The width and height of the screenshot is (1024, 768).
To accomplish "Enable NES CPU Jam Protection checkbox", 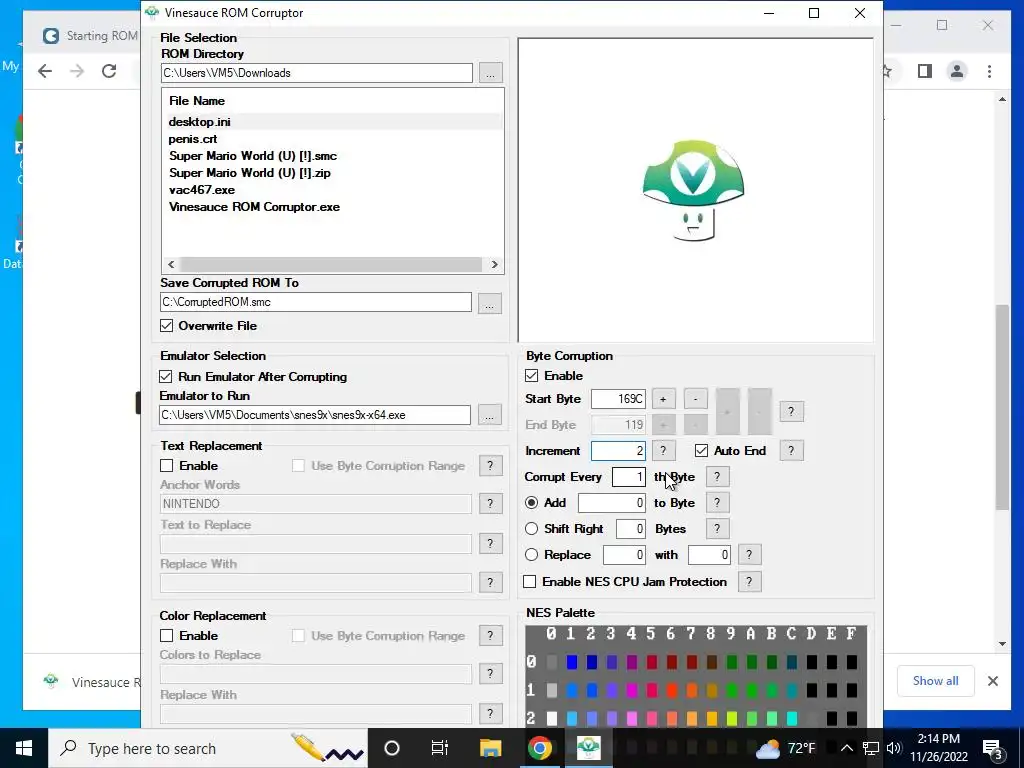I will coord(530,581).
